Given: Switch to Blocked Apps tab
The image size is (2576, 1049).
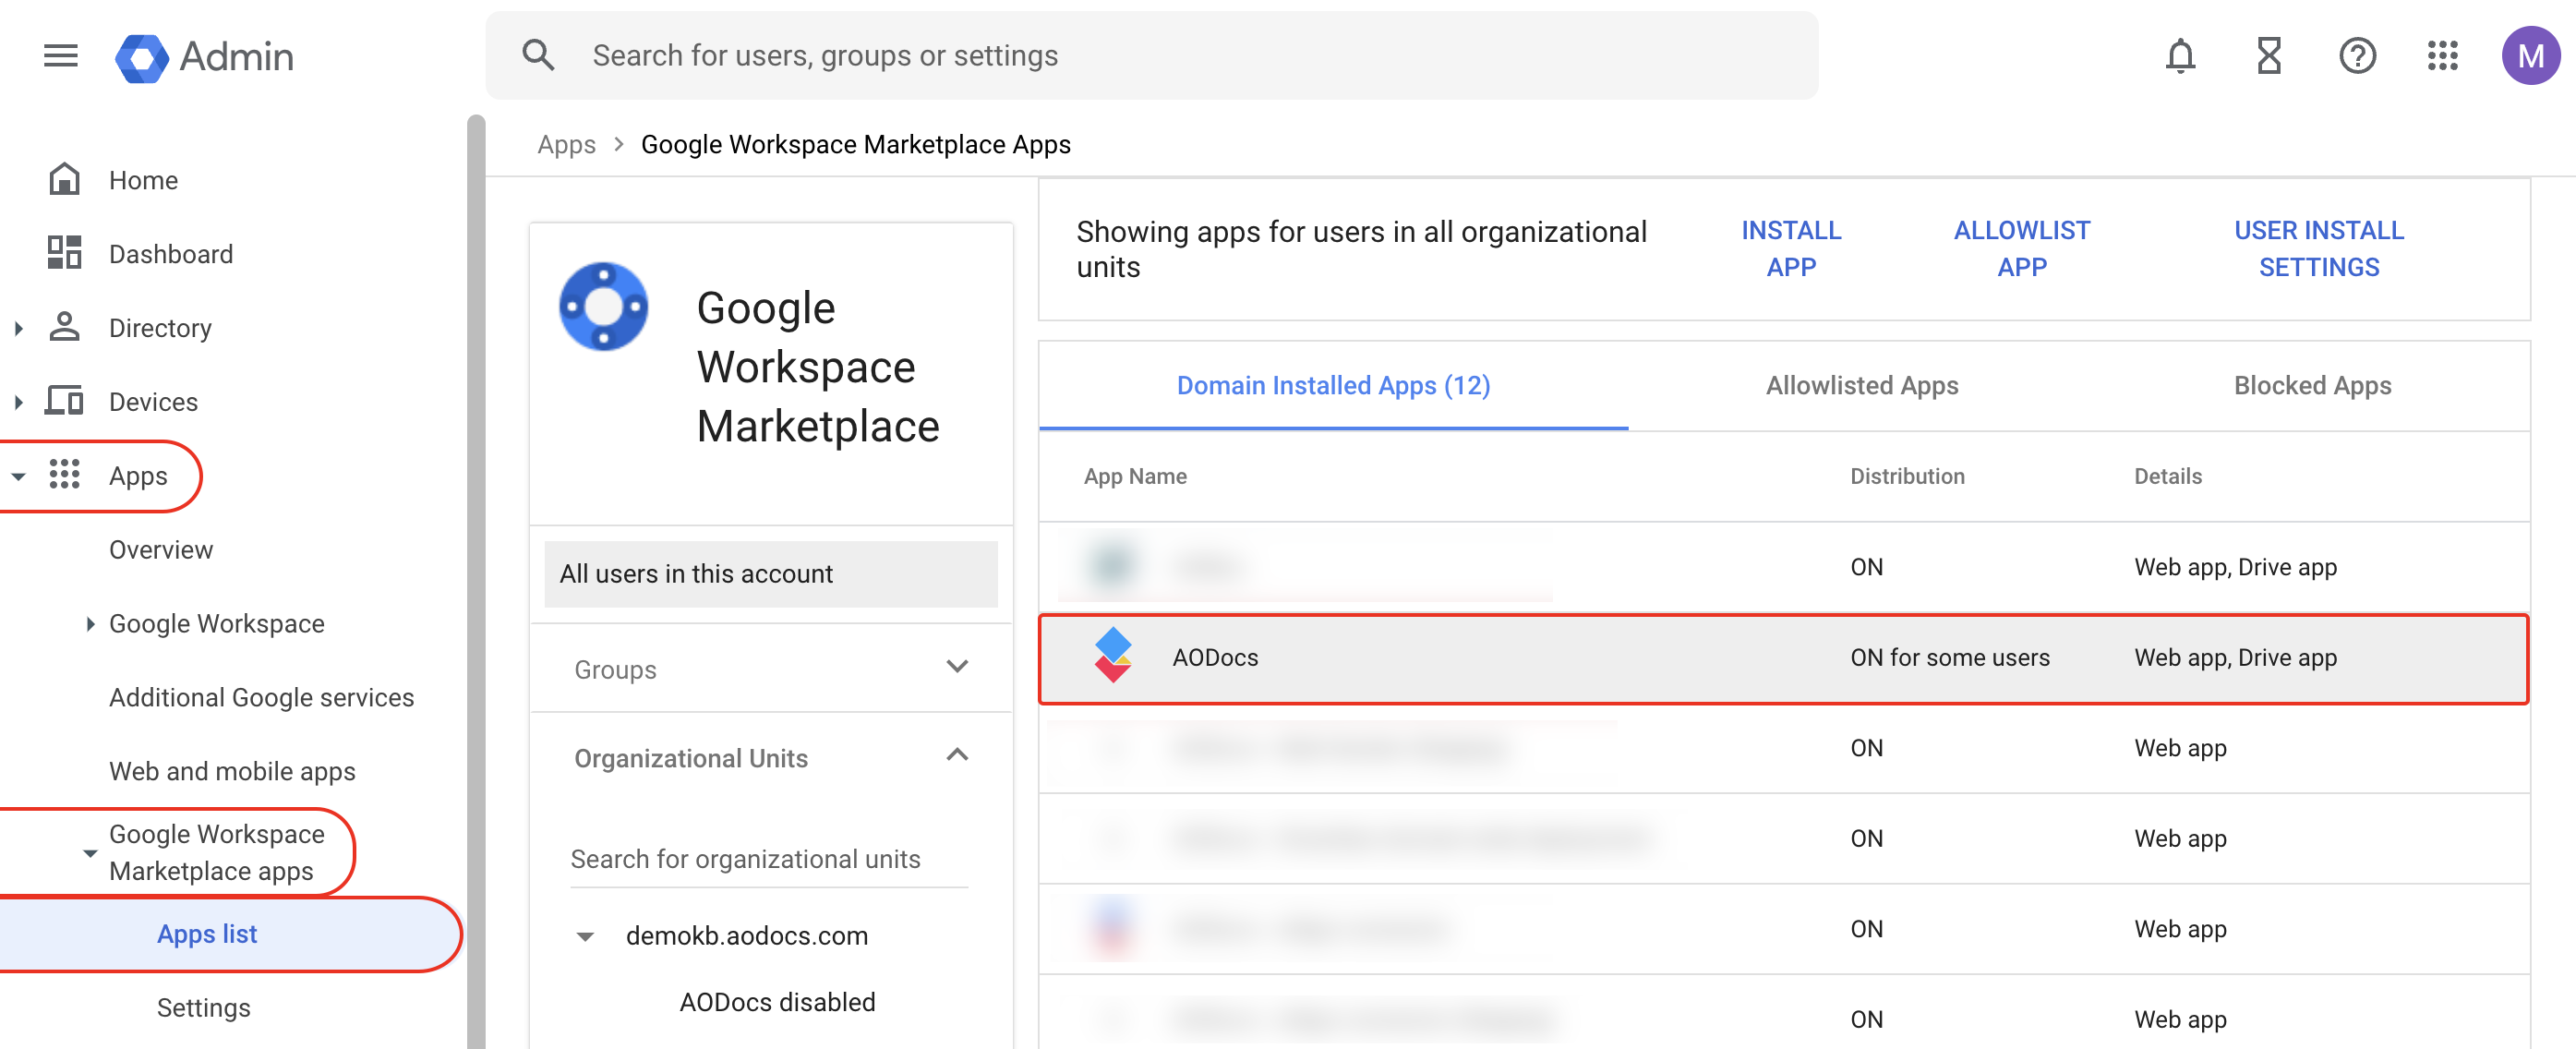Looking at the screenshot, I should click(x=2311, y=386).
